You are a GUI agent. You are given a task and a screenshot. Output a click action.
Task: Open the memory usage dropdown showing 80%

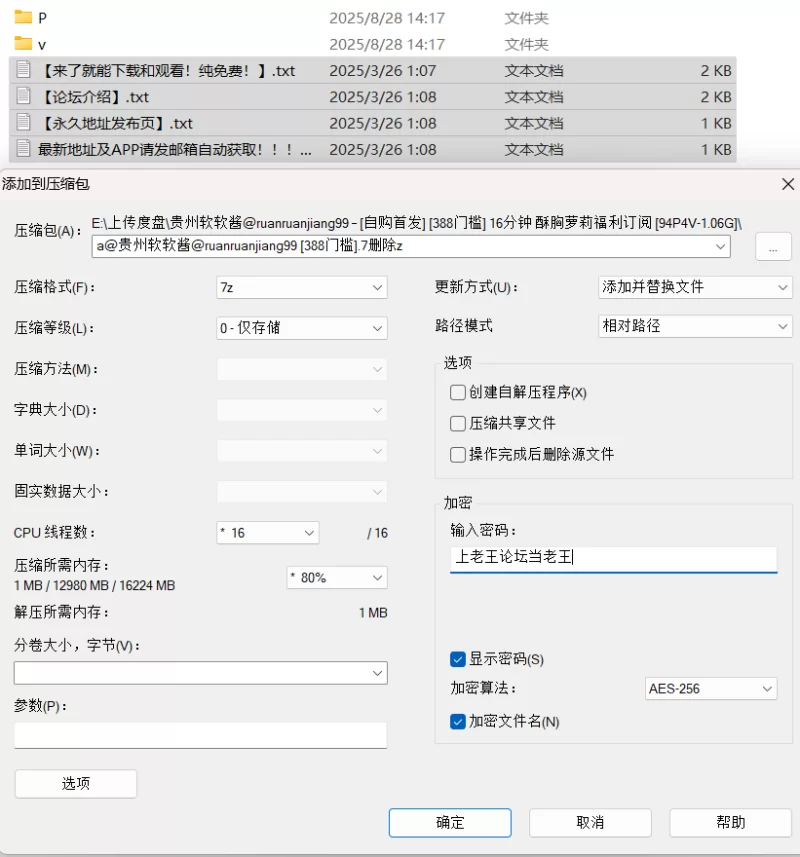click(337, 578)
